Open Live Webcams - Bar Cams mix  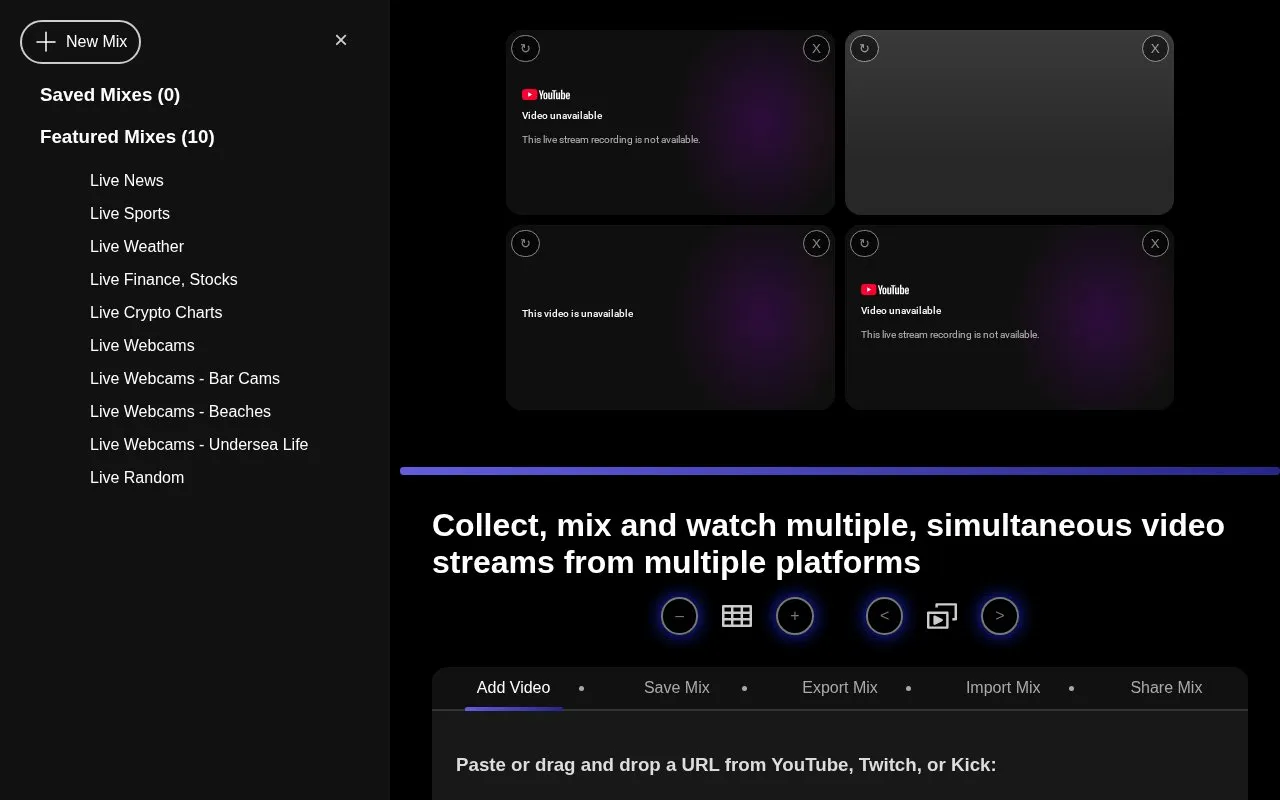click(x=185, y=379)
